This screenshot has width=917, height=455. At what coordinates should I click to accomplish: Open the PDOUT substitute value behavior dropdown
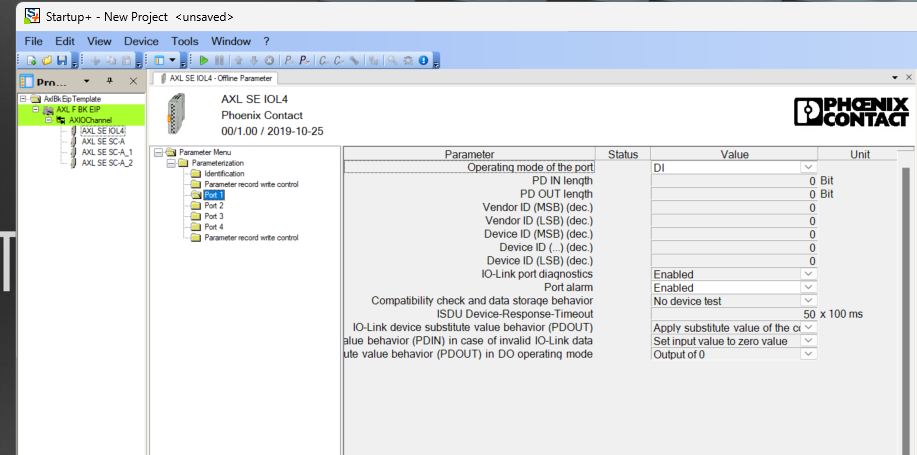(808, 328)
